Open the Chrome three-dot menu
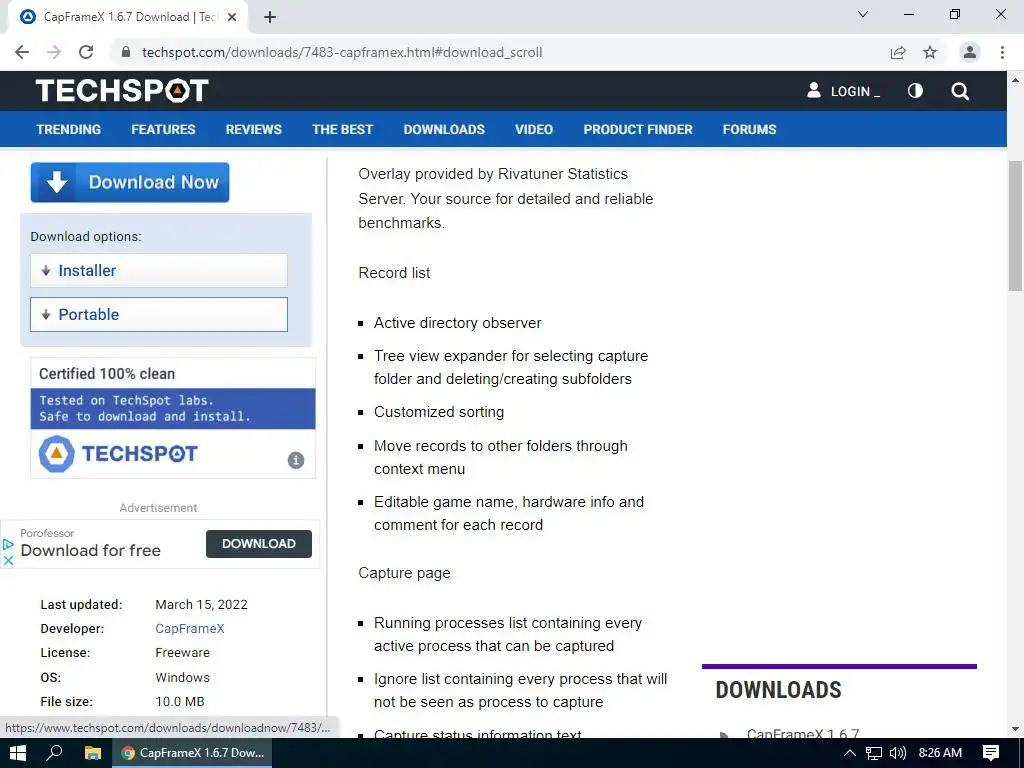The image size is (1024, 768). point(1002,52)
